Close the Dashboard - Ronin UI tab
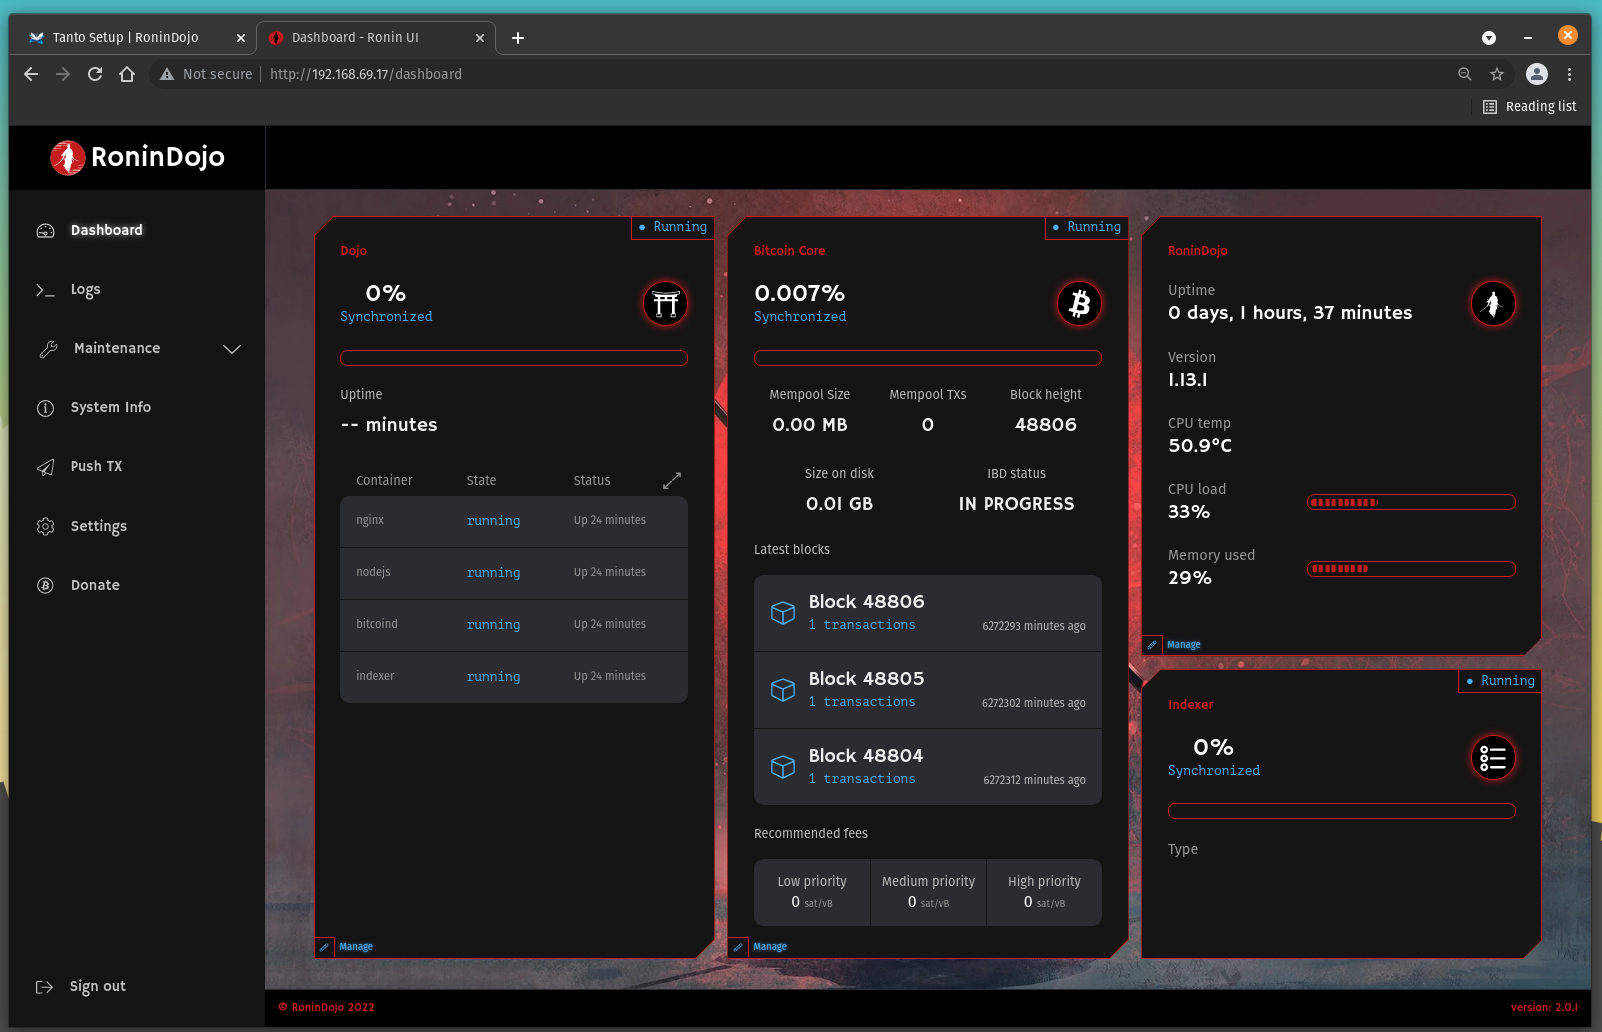Viewport: 1602px width, 1032px height. click(480, 38)
